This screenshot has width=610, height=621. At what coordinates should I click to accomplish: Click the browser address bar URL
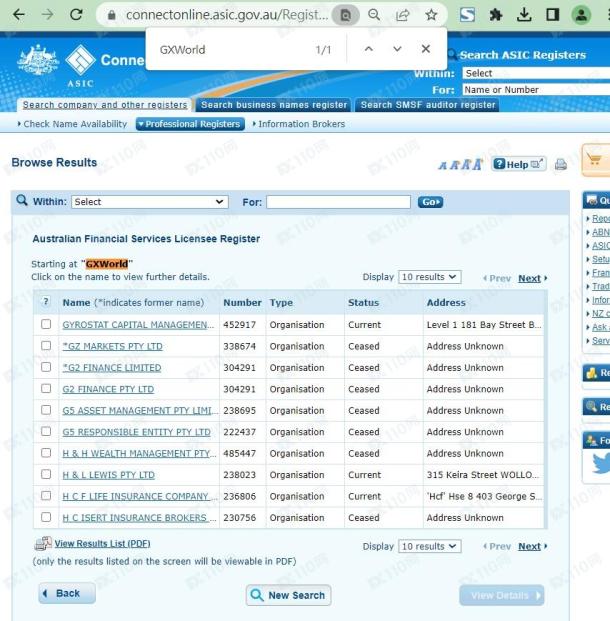tap(227, 15)
